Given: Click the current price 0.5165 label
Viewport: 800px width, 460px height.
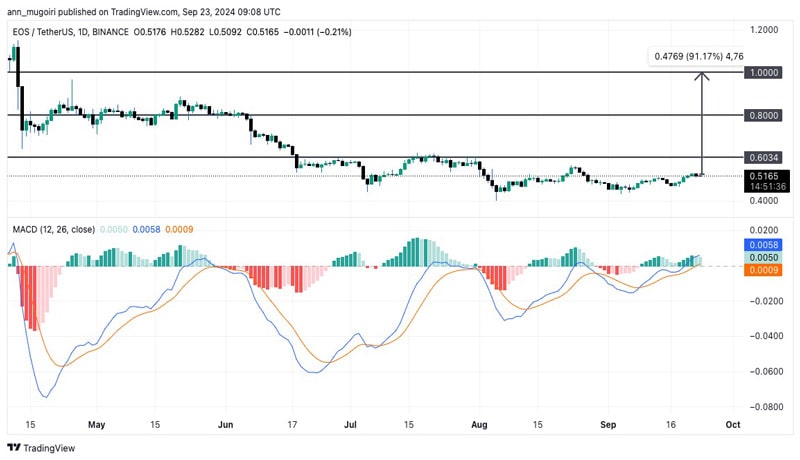Looking at the screenshot, I should 764,176.
